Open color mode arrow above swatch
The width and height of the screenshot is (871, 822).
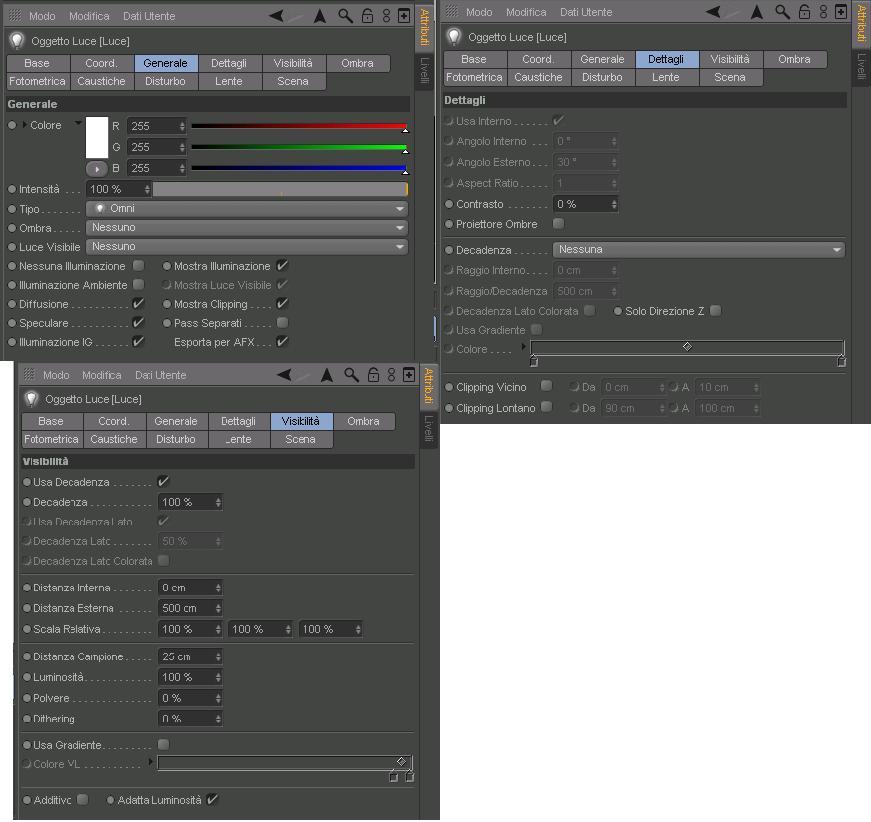(x=78, y=123)
